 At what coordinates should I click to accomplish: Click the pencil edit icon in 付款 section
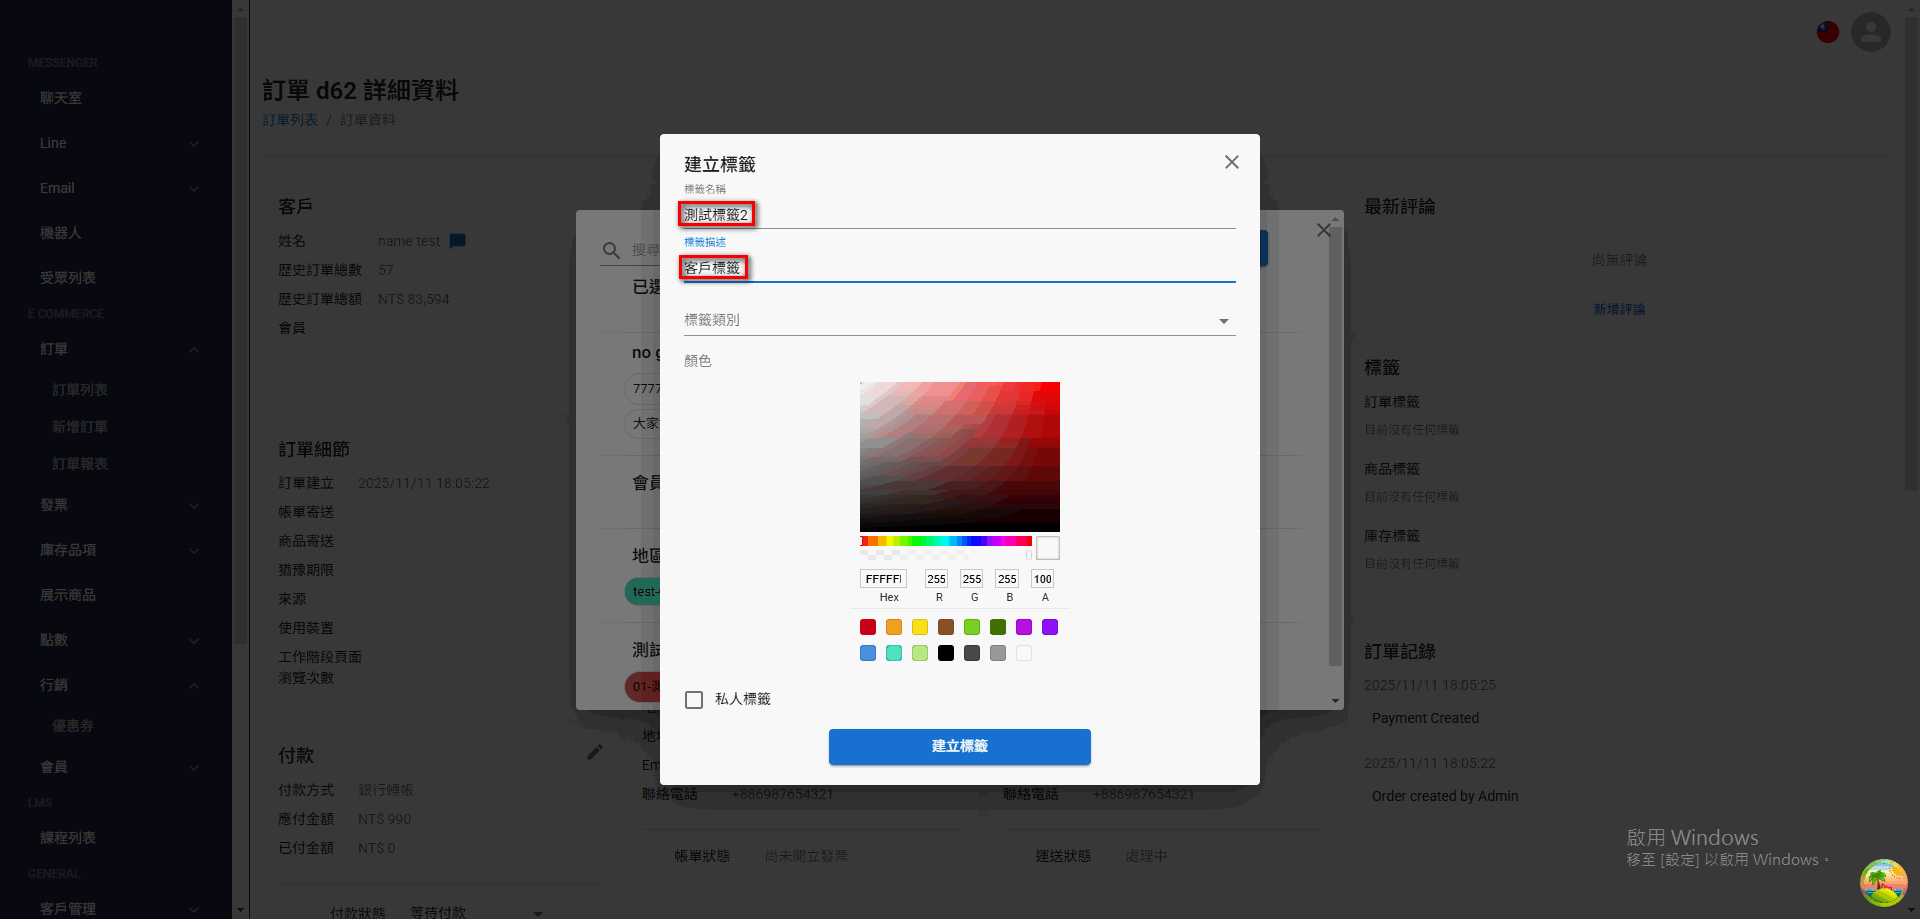pyautogui.click(x=594, y=752)
